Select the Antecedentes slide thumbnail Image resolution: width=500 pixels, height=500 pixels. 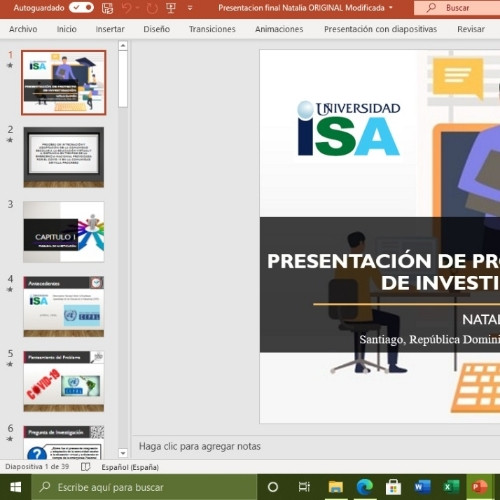pos(64,306)
